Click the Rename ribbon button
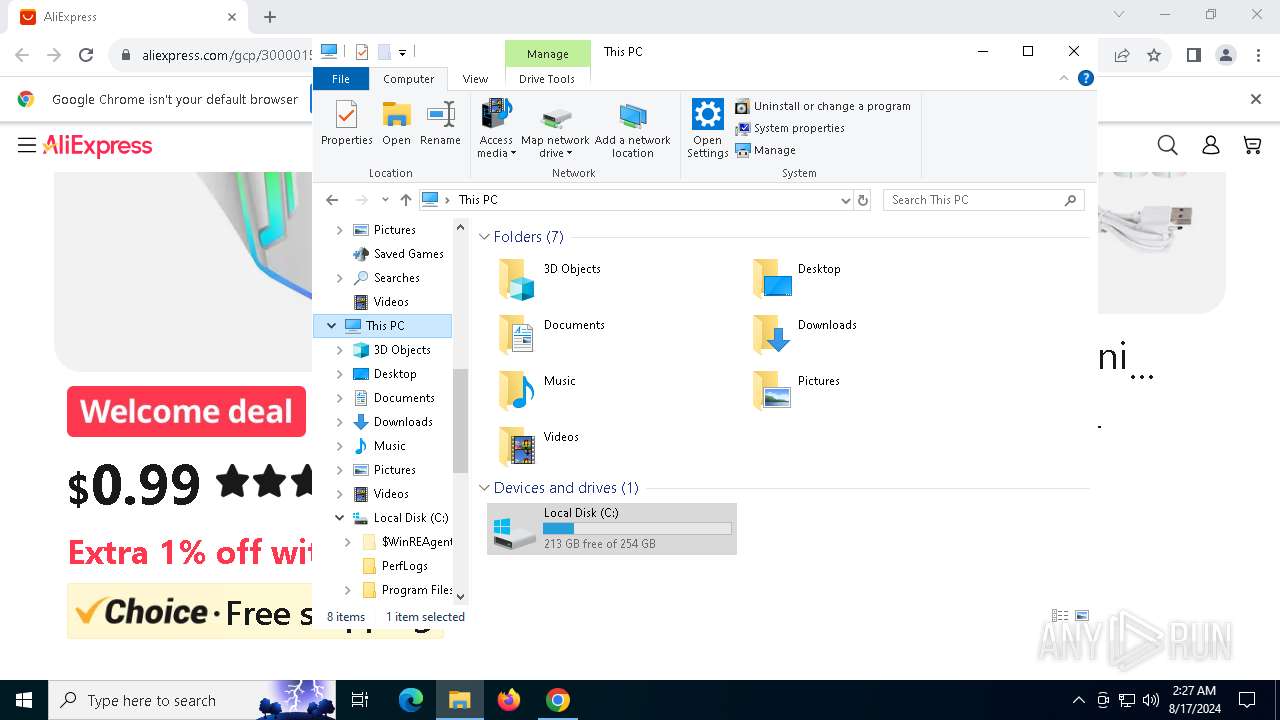The image size is (1280, 720). [440, 124]
